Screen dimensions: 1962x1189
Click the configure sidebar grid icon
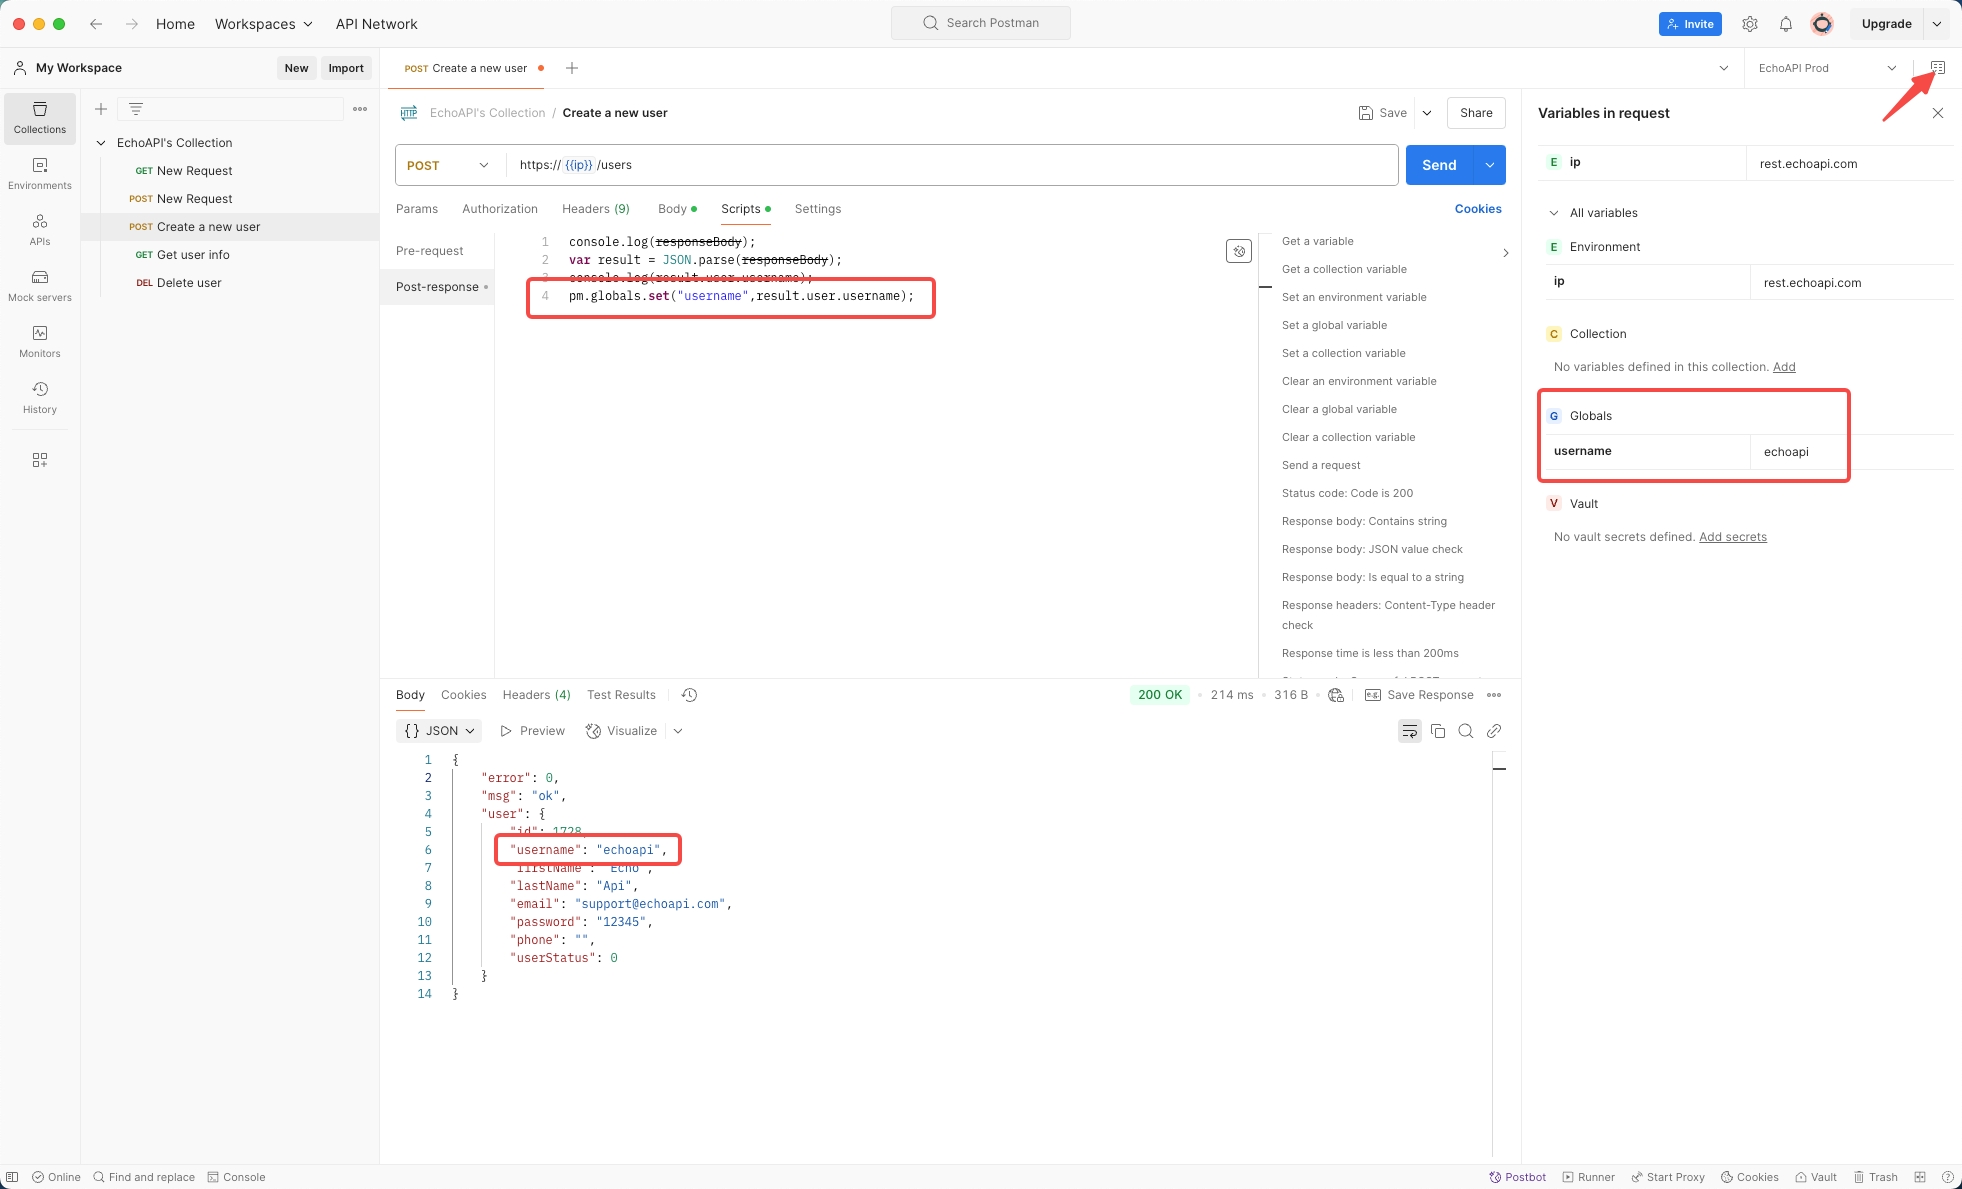pos(40,460)
